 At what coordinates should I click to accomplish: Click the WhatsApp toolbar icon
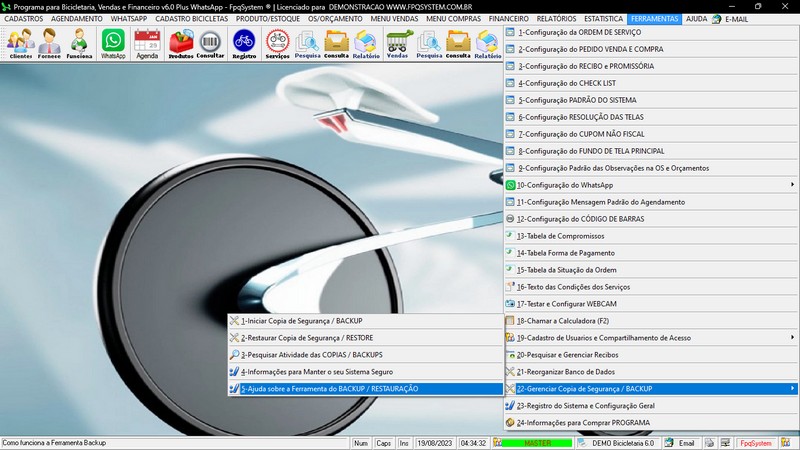(x=114, y=44)
